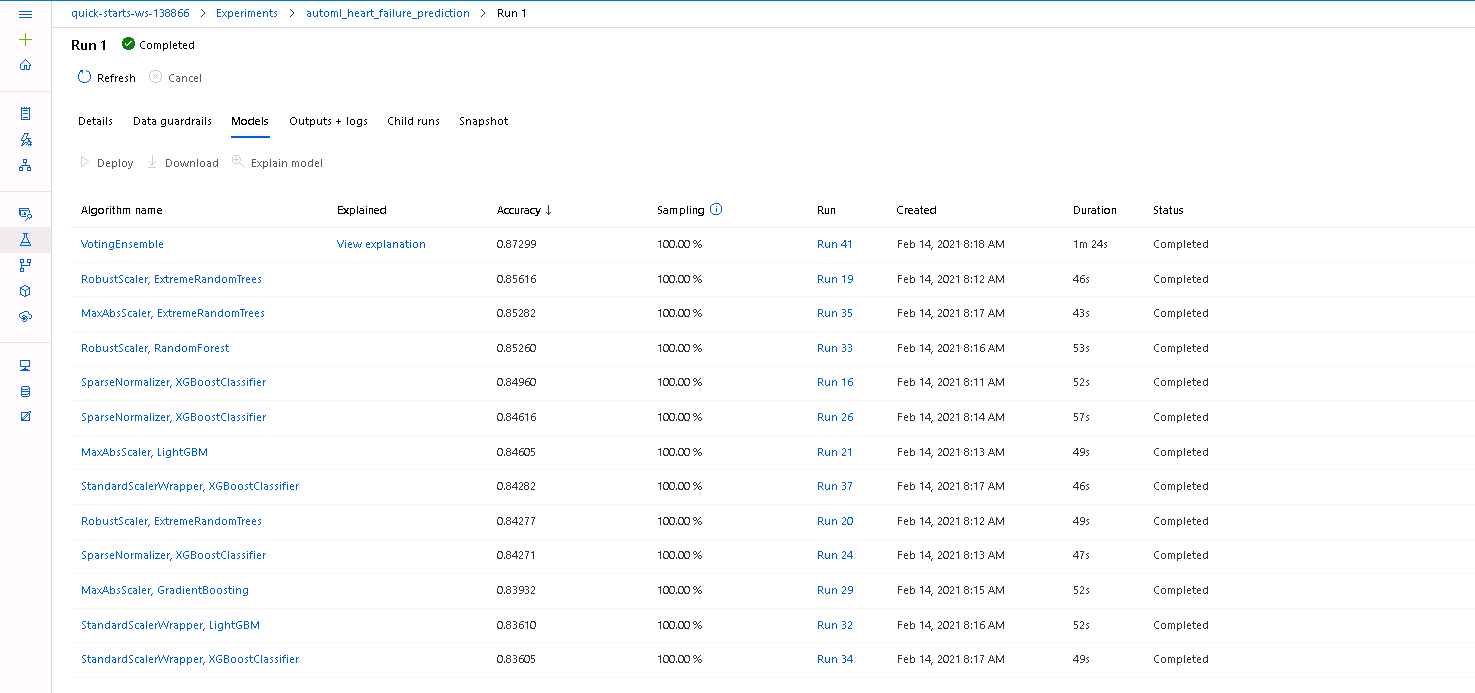Go to Experiments via the breadcrumb
This screenshot has width=1475, height=693.
coord(246,13)
